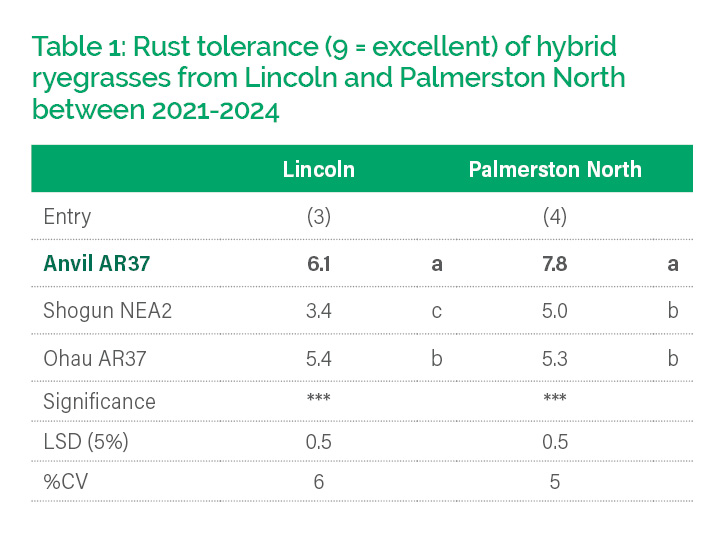The width and height of the screenshot is (724, 535).
Task: Select Anvil AR37 Lincoln score 6.1
Action: pos(319,263)
